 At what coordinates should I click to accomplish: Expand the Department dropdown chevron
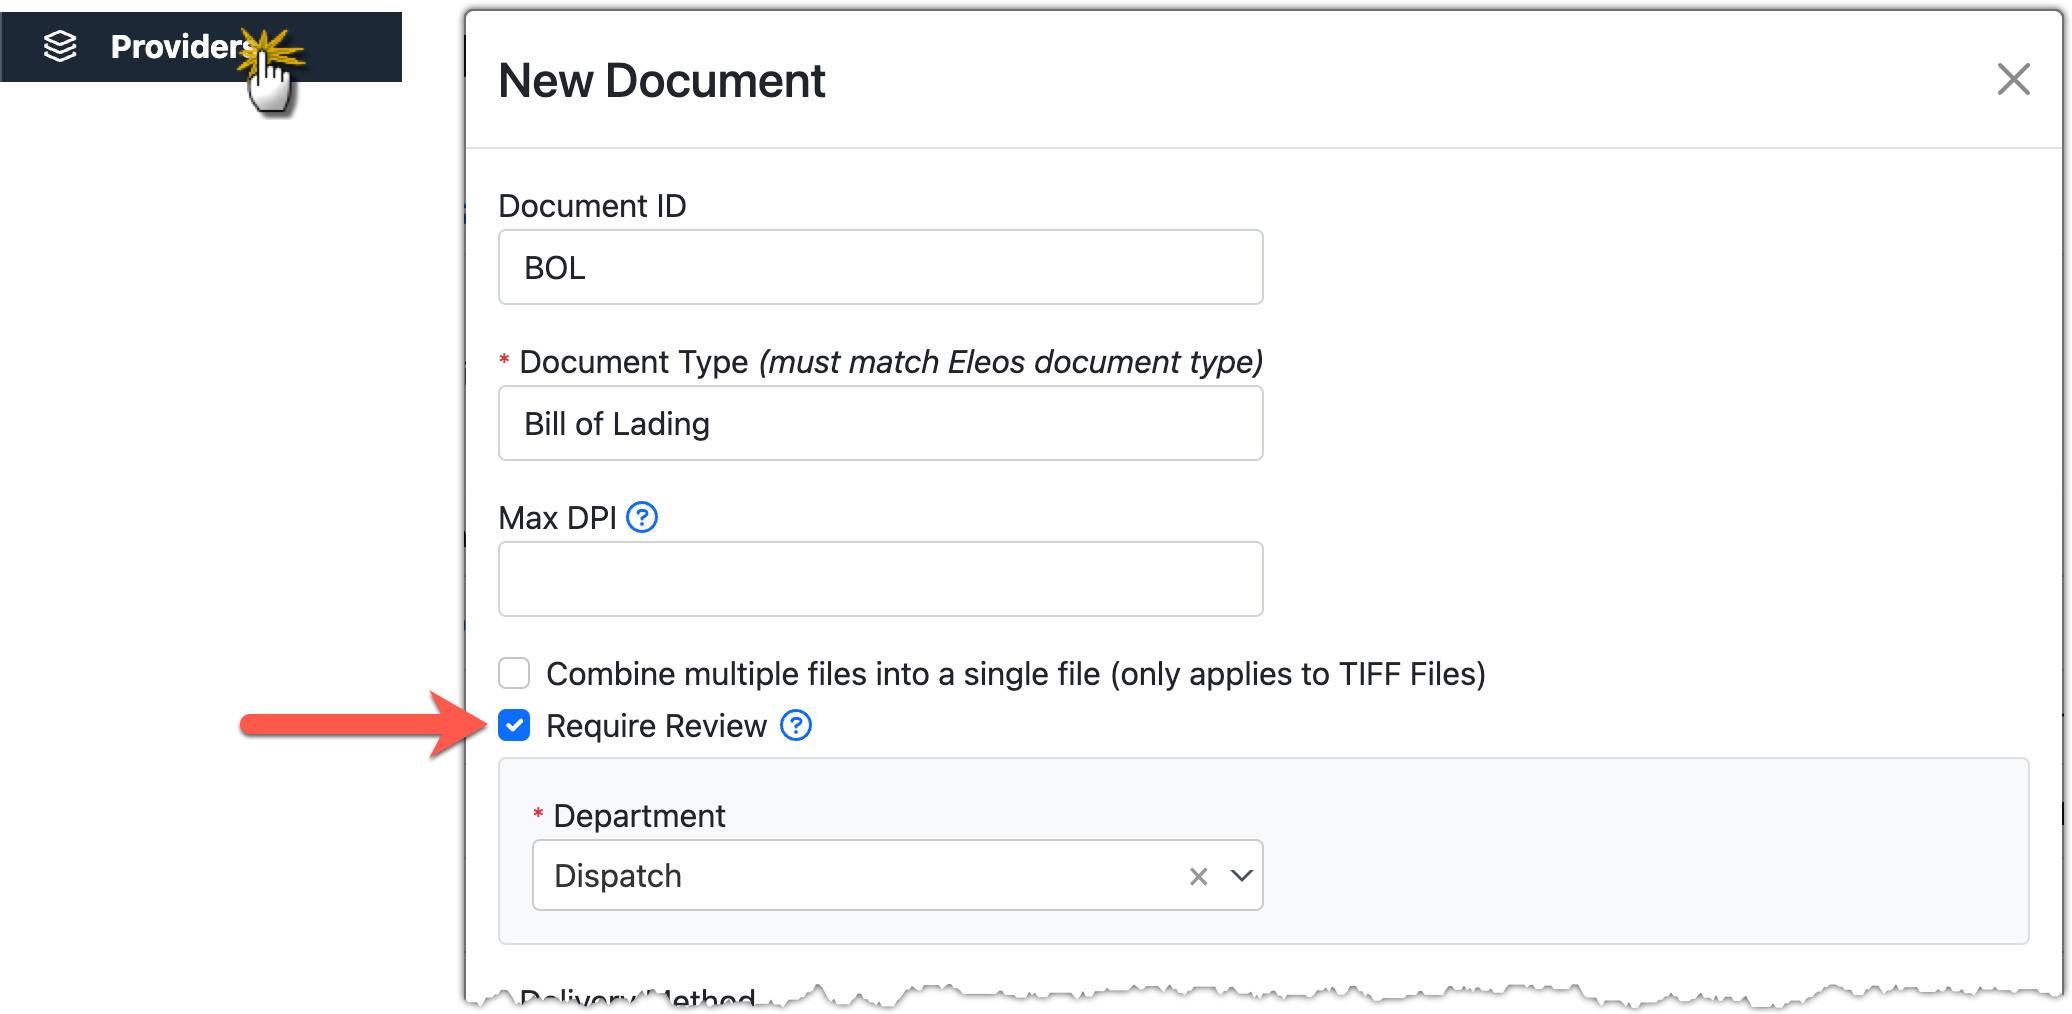1241,876
